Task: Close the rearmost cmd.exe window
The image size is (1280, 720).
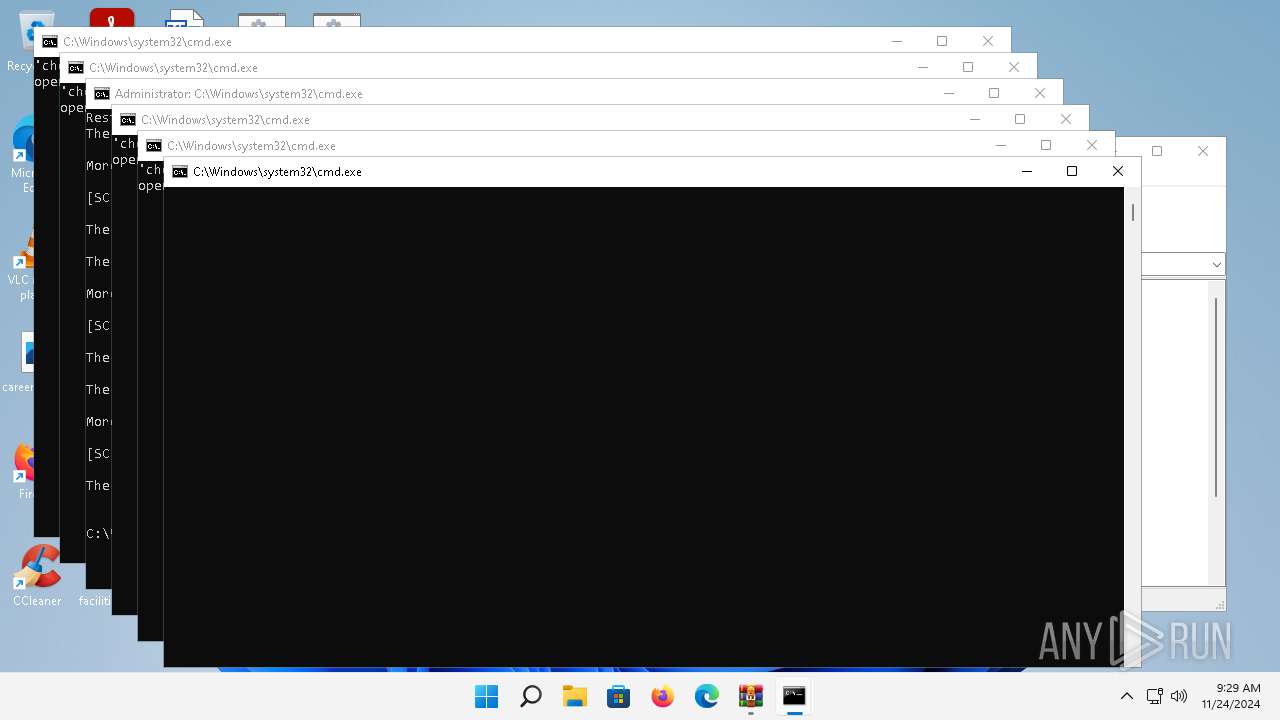Action: pyautogui.click(x=988, y=41)
